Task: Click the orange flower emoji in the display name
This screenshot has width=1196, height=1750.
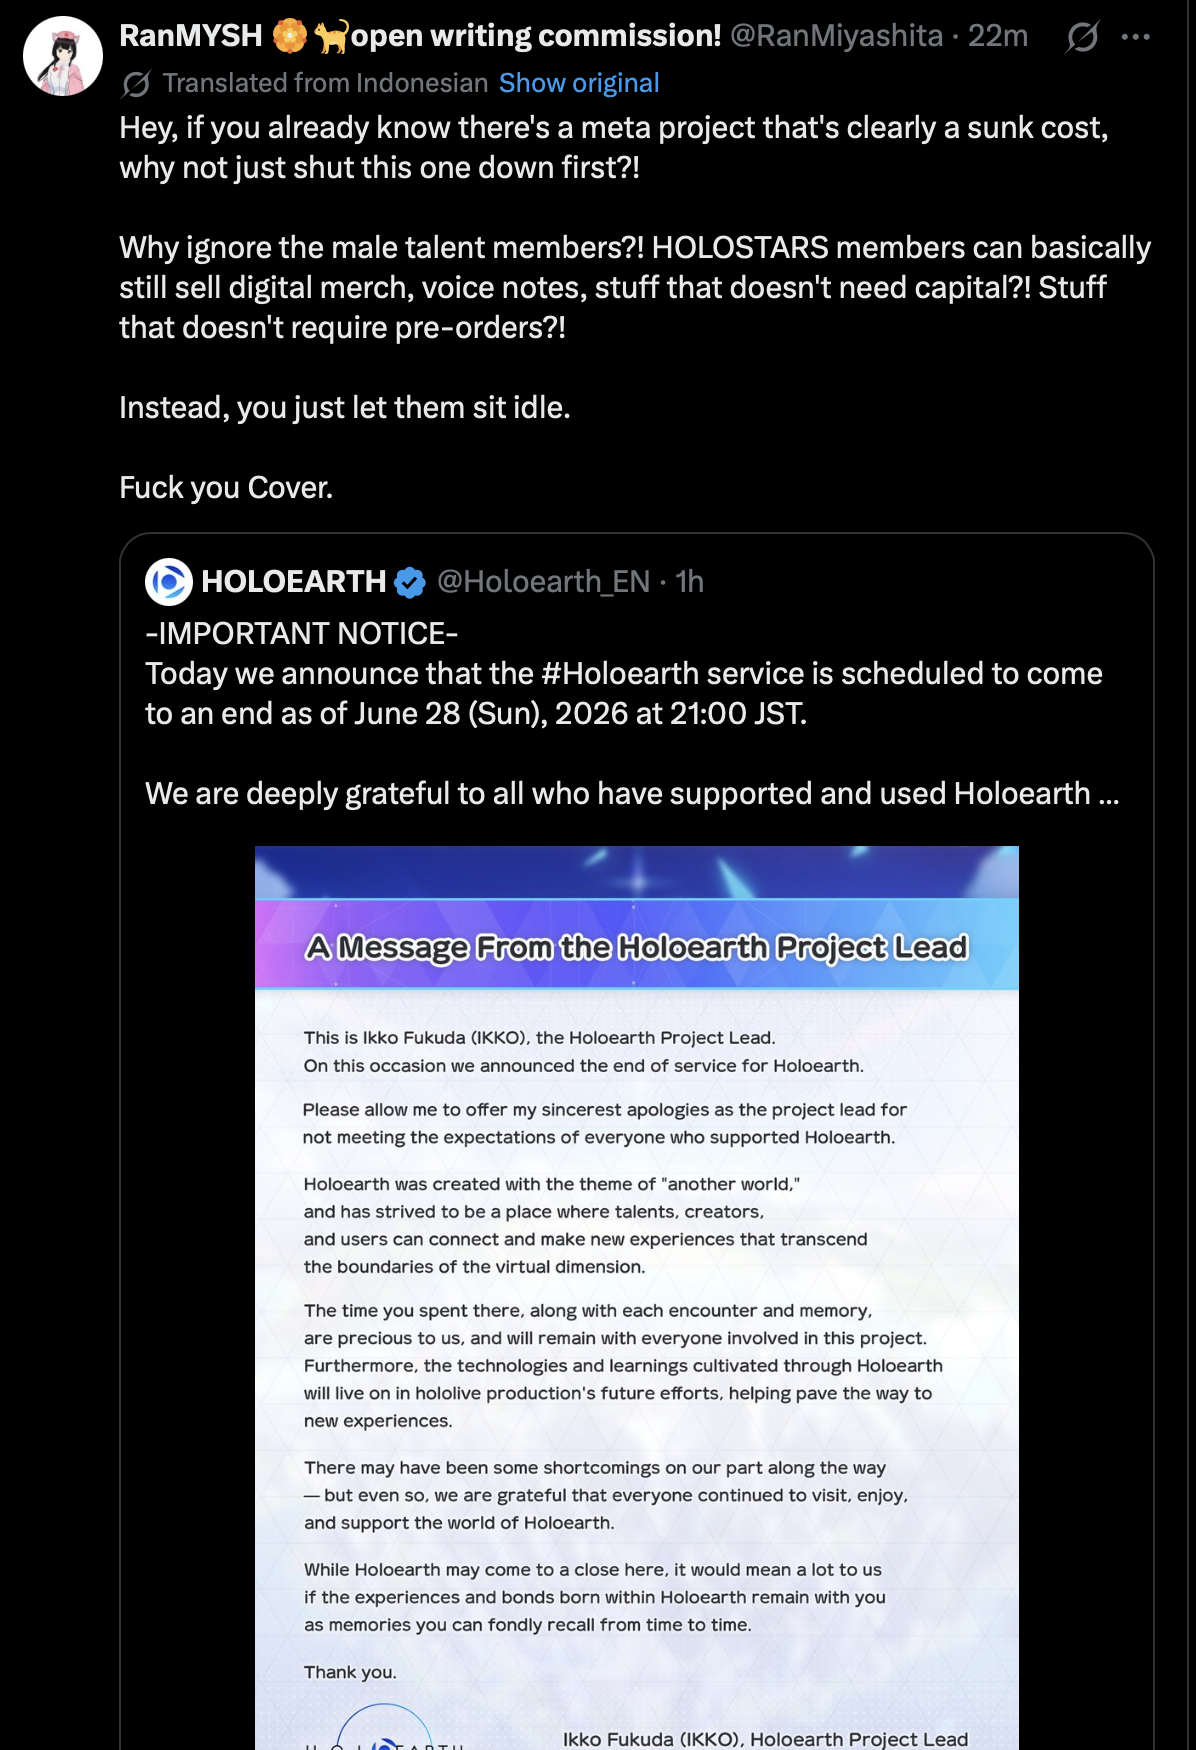Action: pos(290,36)
